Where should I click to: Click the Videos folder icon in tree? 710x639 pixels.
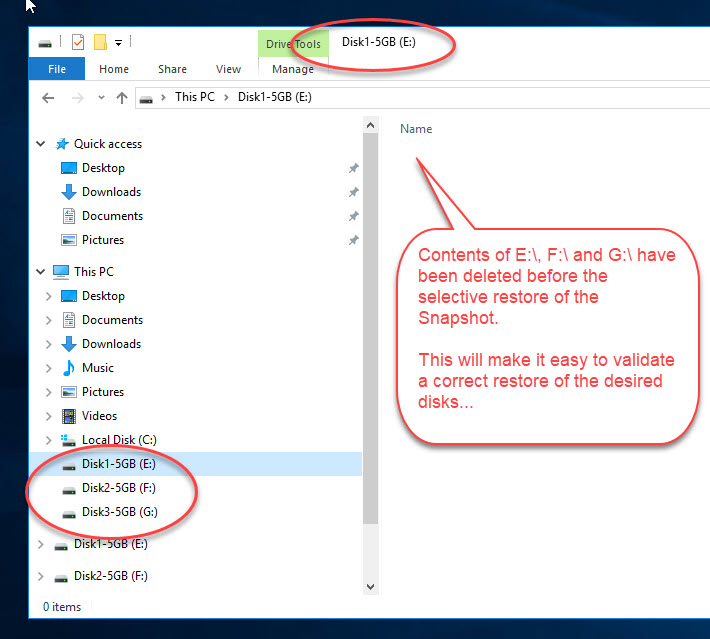pos(69,416)
